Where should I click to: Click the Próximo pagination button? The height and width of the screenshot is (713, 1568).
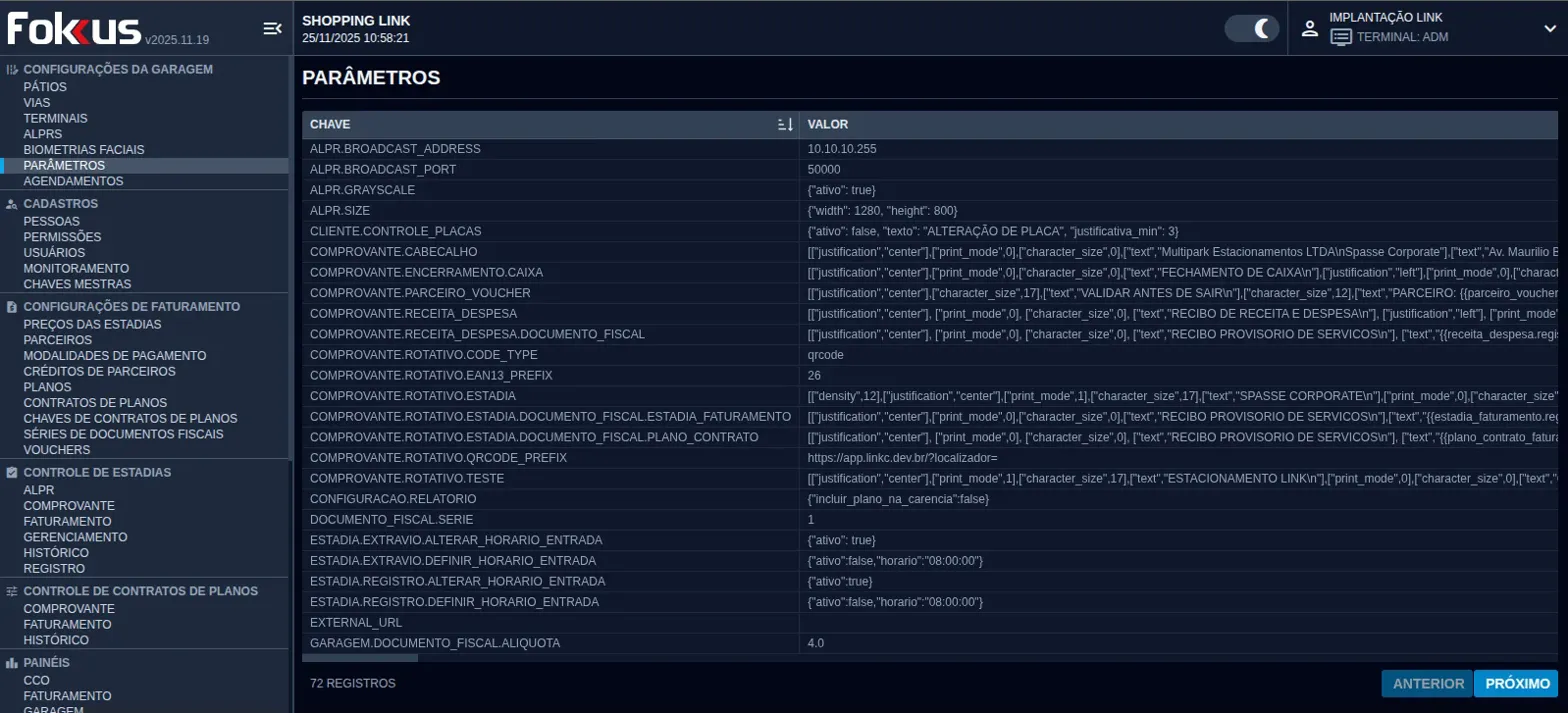point(1516,684)
